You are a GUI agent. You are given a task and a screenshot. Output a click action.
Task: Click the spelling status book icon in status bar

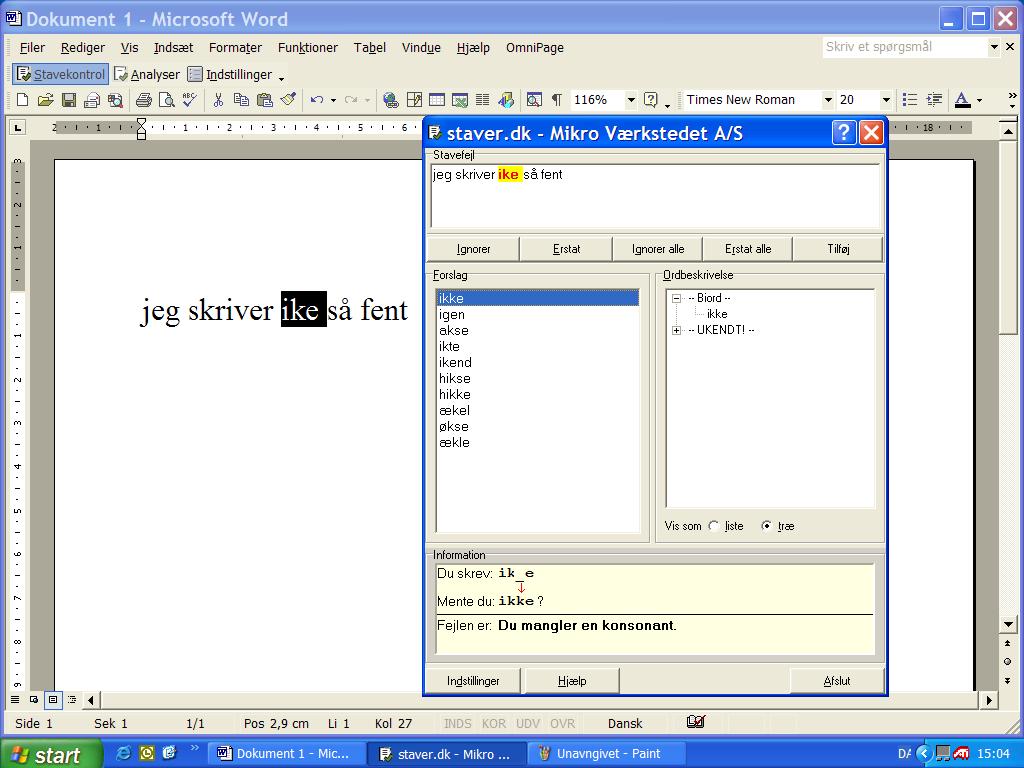pos(696,722)
